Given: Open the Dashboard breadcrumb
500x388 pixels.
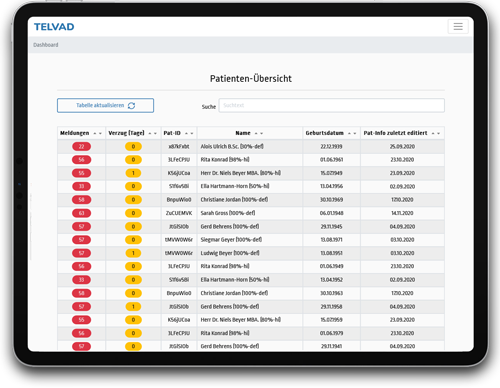Looking at the screenshot, I should (46, 45).
